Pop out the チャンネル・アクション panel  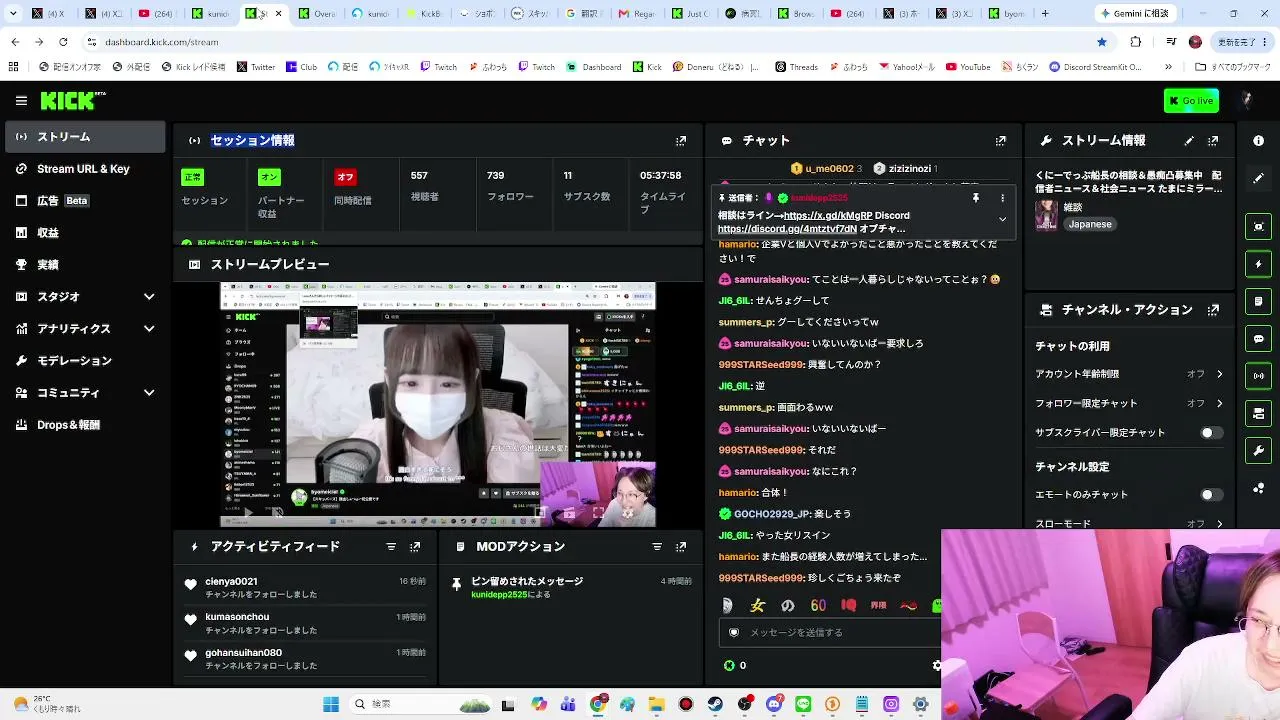(x=1213, y=310)
